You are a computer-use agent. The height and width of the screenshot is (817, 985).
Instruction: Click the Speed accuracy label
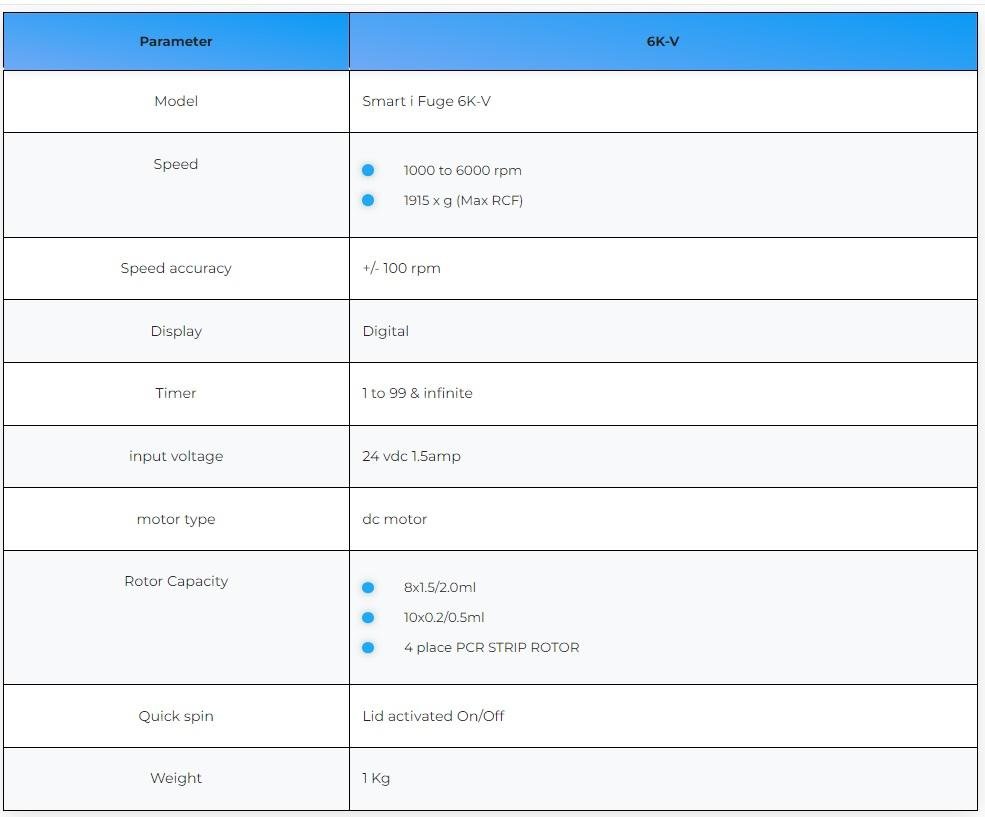click(x=176, y=268)
